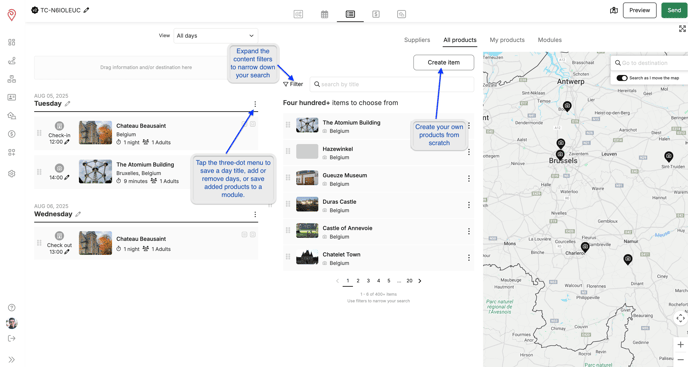Viewport: 688px width, 367px height.
Task: Focus the Go to destination field
Action: point(650,63)
